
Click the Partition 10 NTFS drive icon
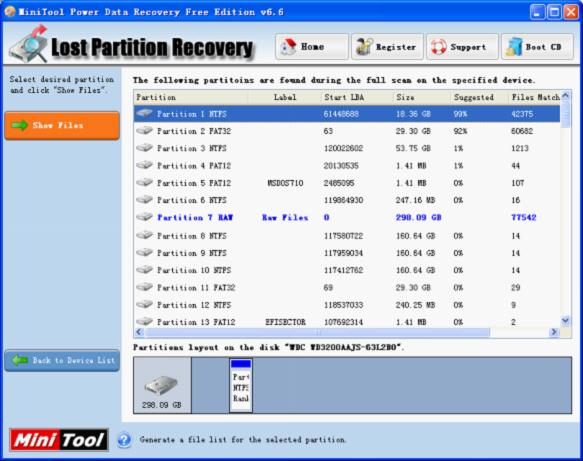(144, 270)
